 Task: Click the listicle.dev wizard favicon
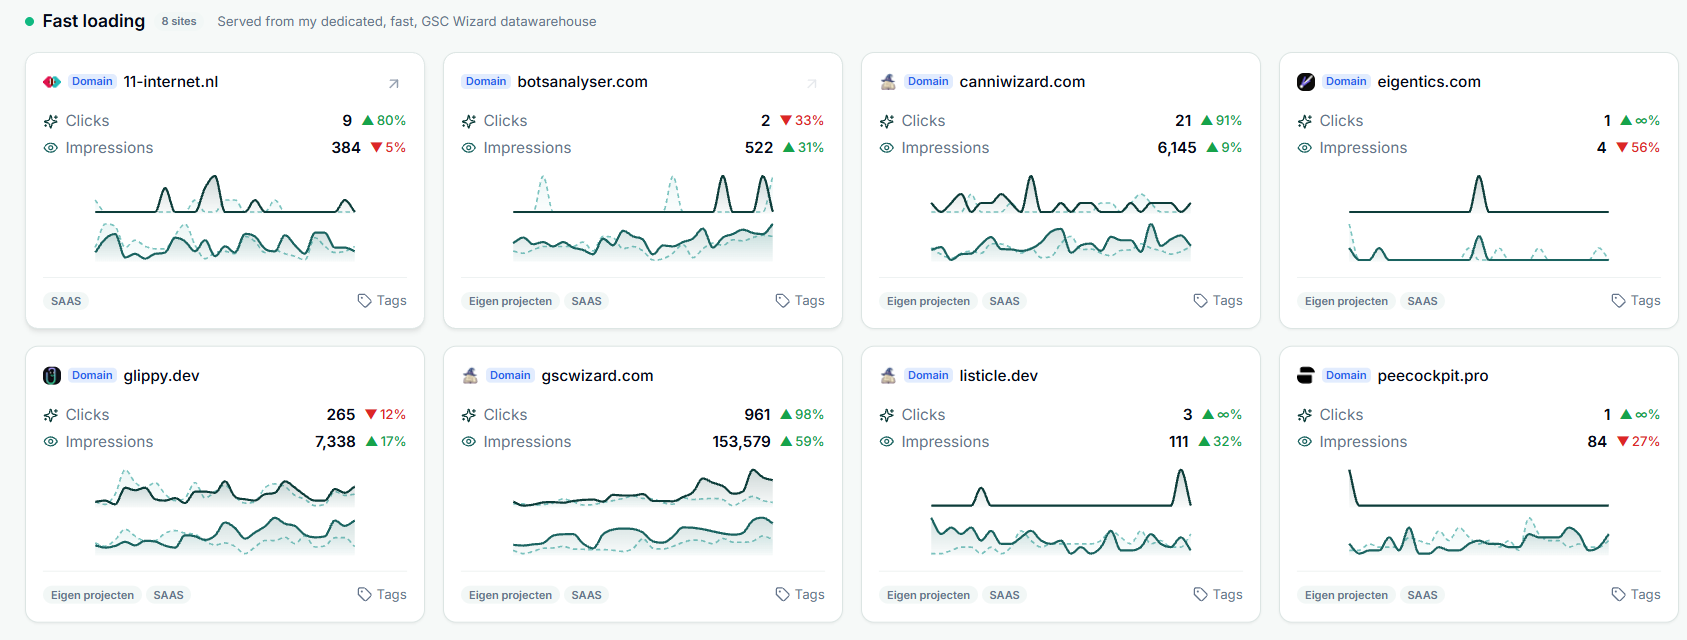pyautogui.click(x=888, y=376)
